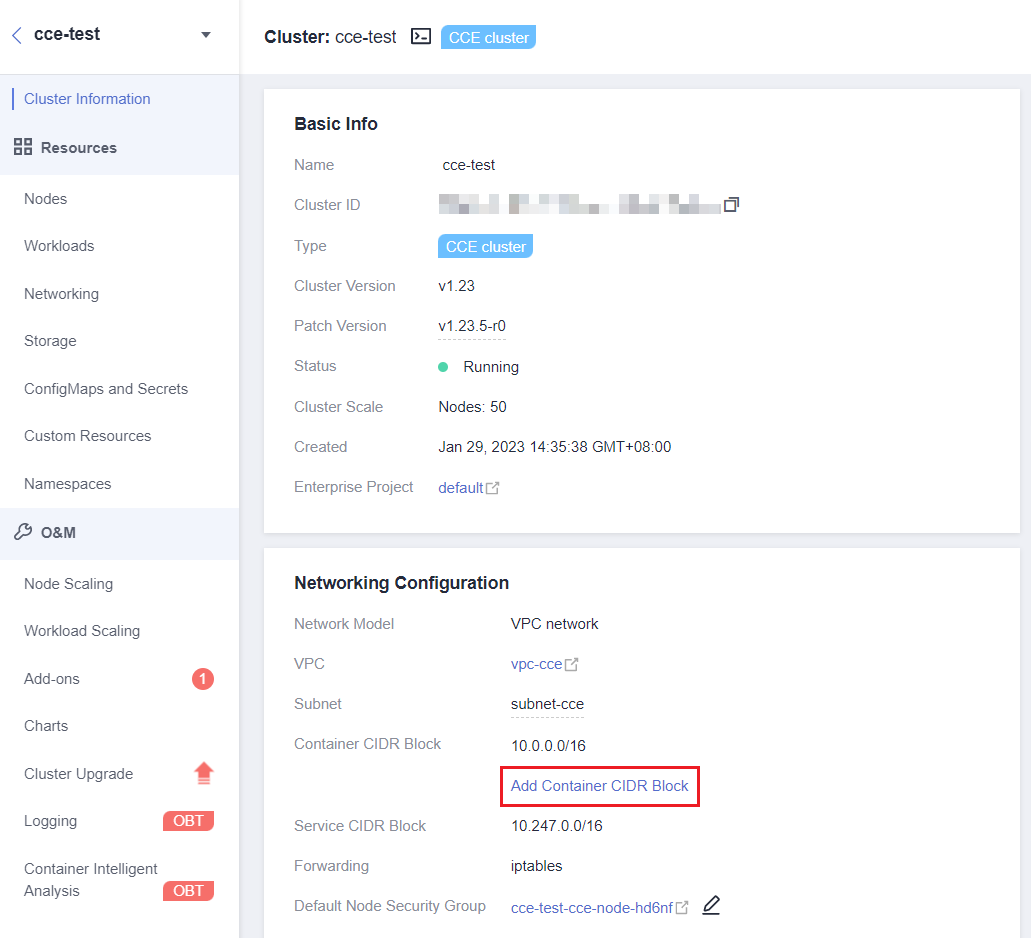Click the Resources section header

click(x=78, y=147)
